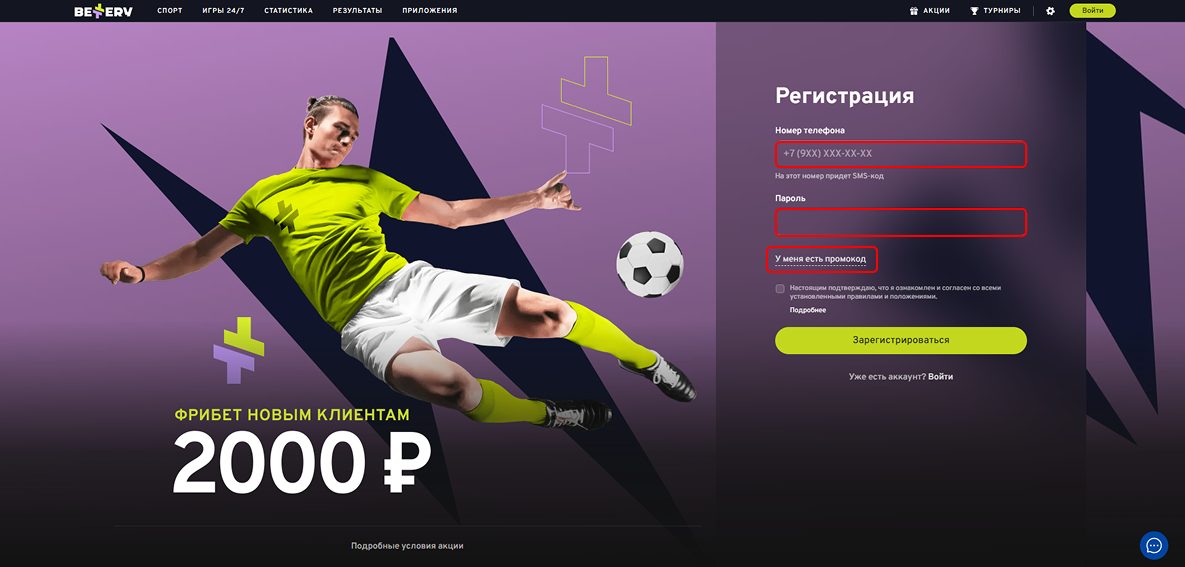Click the BETERV logo in the header
The width and height of the screenshot is (1185, 567).
click(103, 11)
